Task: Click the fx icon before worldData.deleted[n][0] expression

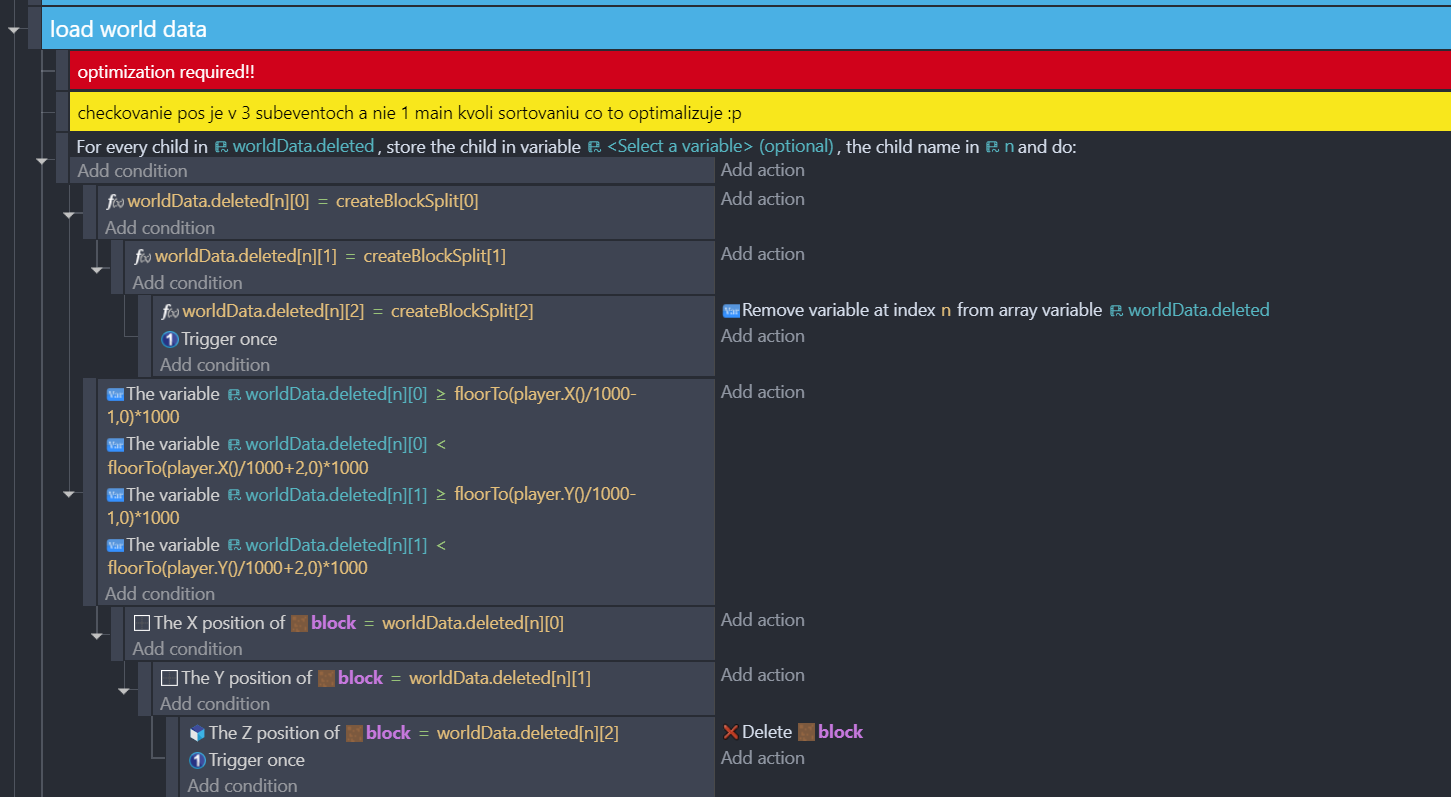Action: tap(115, 201)
